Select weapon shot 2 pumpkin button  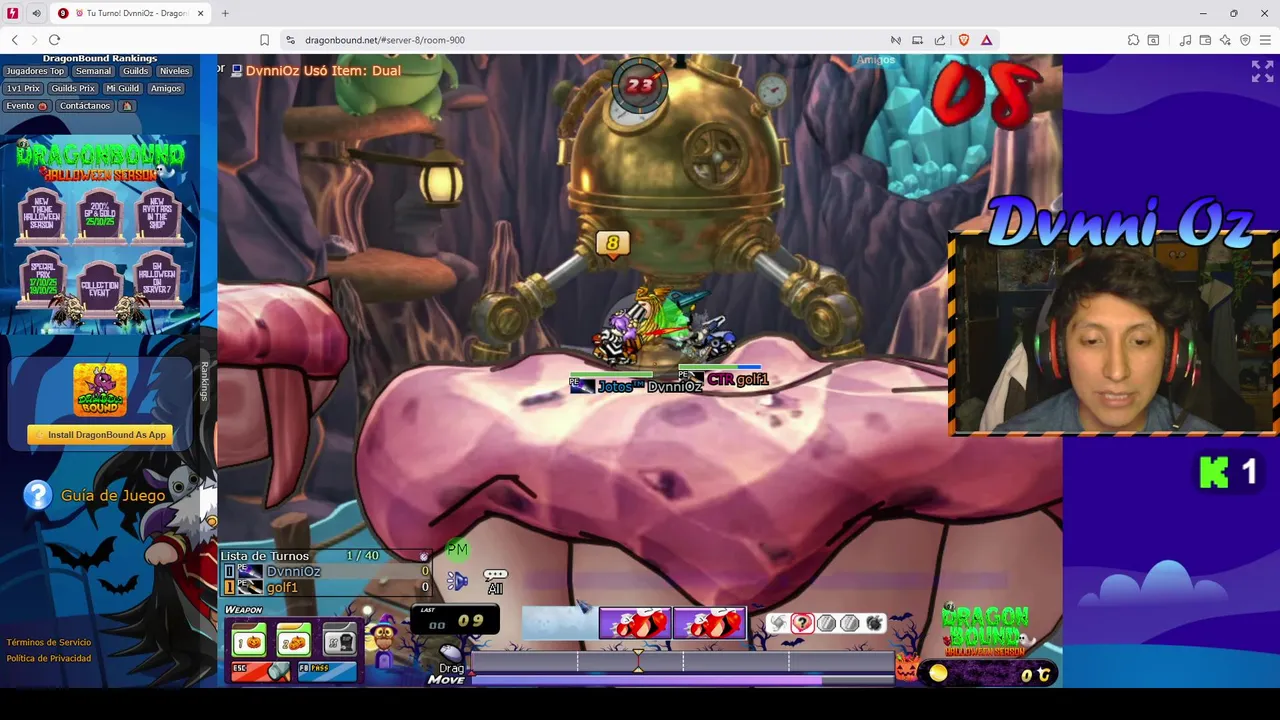tap(293, 641)
